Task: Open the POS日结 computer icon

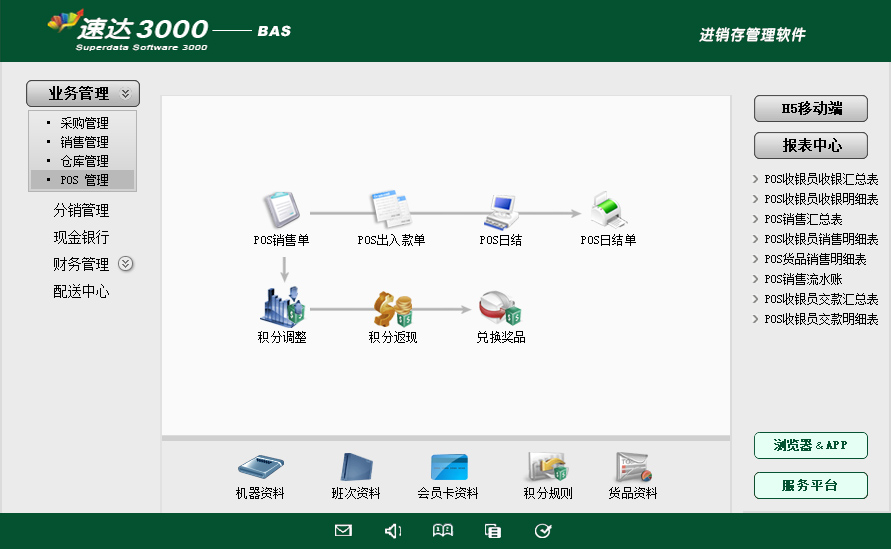Action: pyautogui.click(x=500, y=212)
